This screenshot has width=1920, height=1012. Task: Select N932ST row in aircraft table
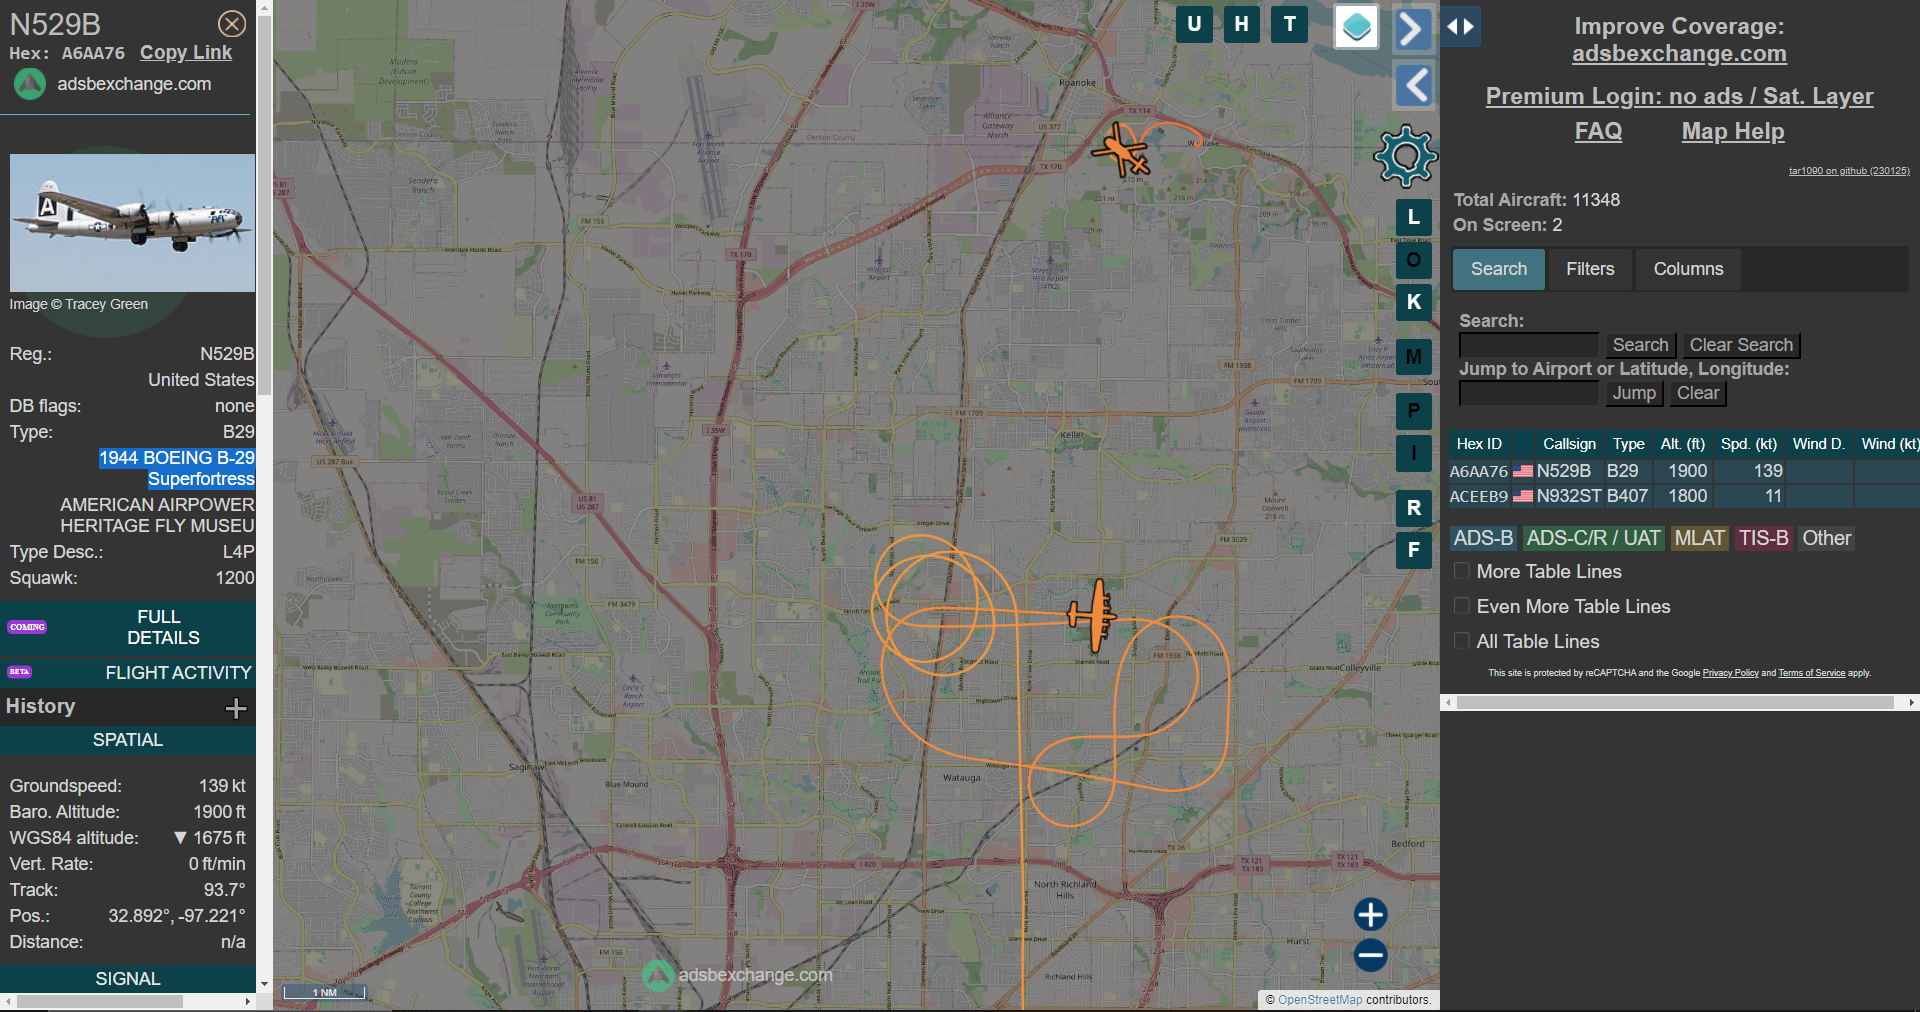pyautogui.click(x=1684, y=496)
